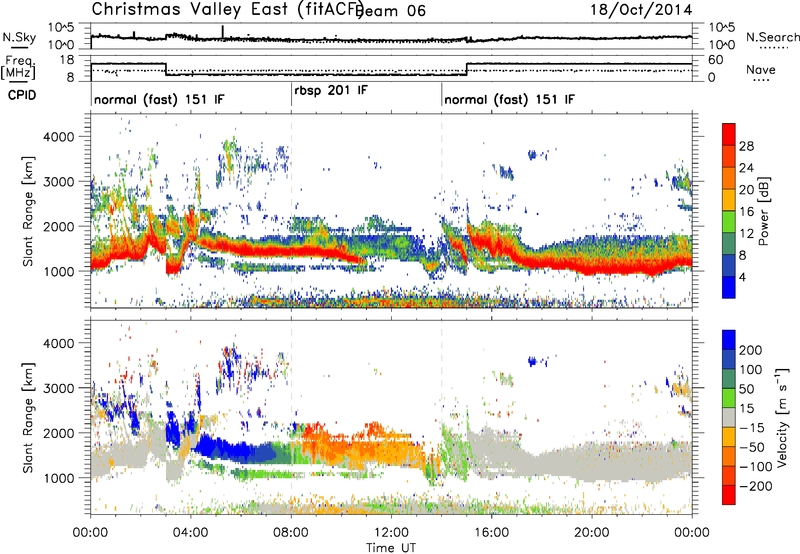Click the '4000' tick of the power panel
The image size is (800, 554).
pyautogui.click(x=58, y=137)
